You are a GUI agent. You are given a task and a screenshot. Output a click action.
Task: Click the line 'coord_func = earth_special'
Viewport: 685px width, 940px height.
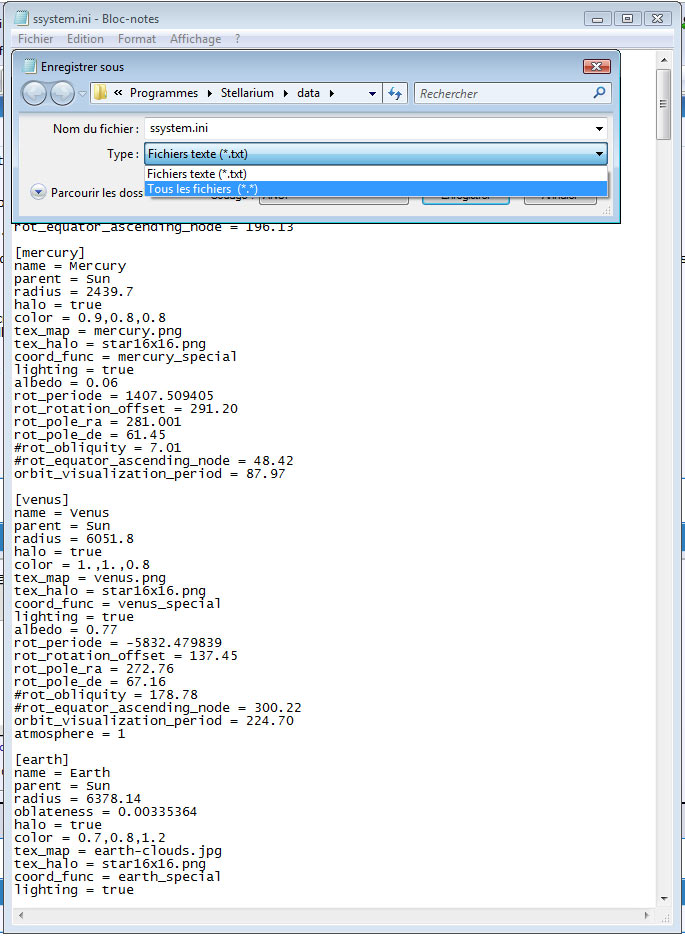click(117, 876)
